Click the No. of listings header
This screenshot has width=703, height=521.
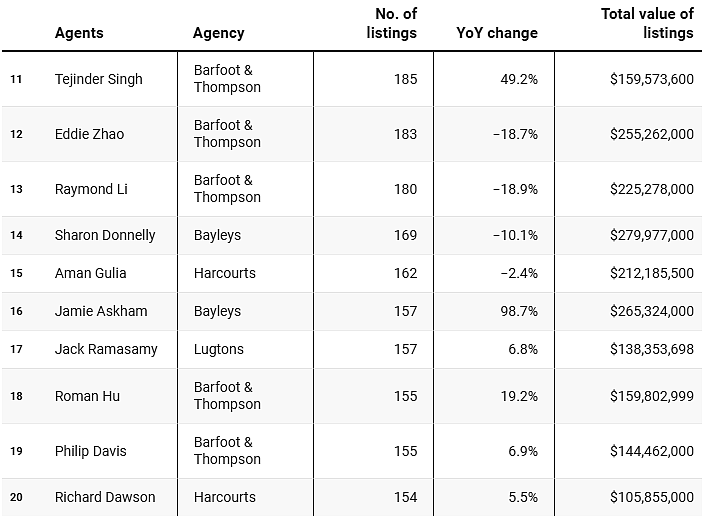click(391, 23)
